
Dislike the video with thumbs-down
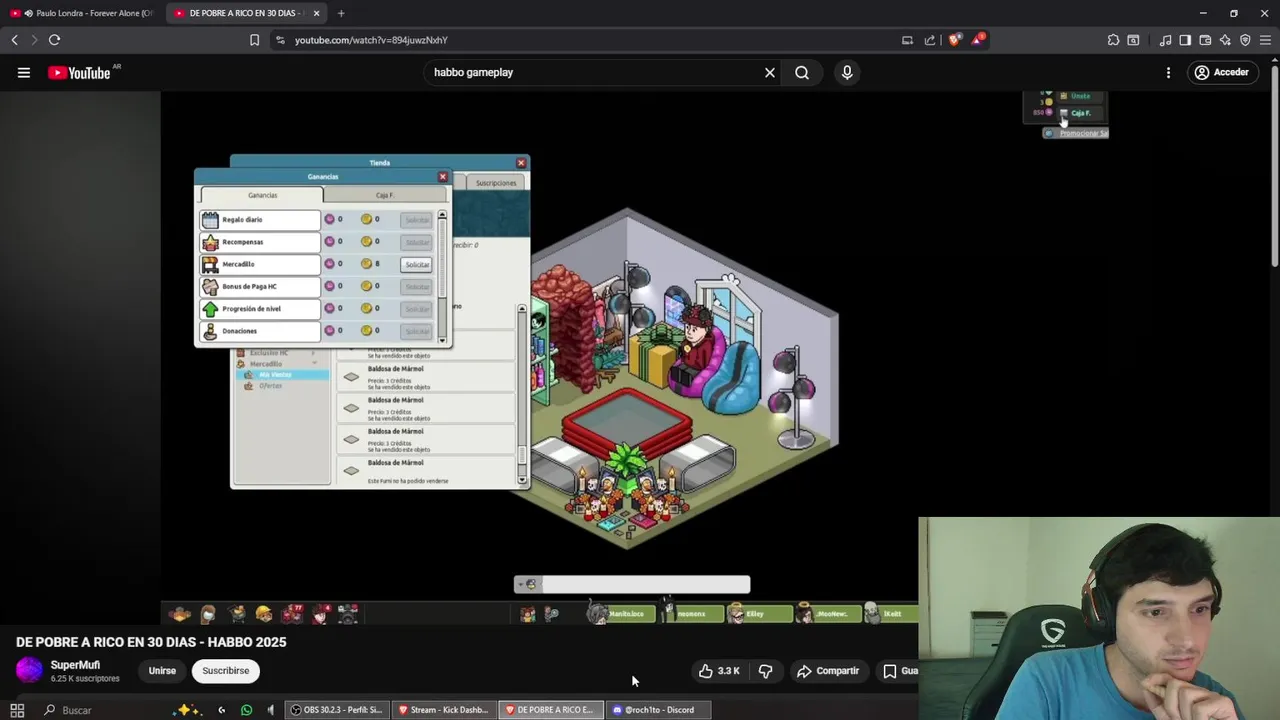click(765, 671)
